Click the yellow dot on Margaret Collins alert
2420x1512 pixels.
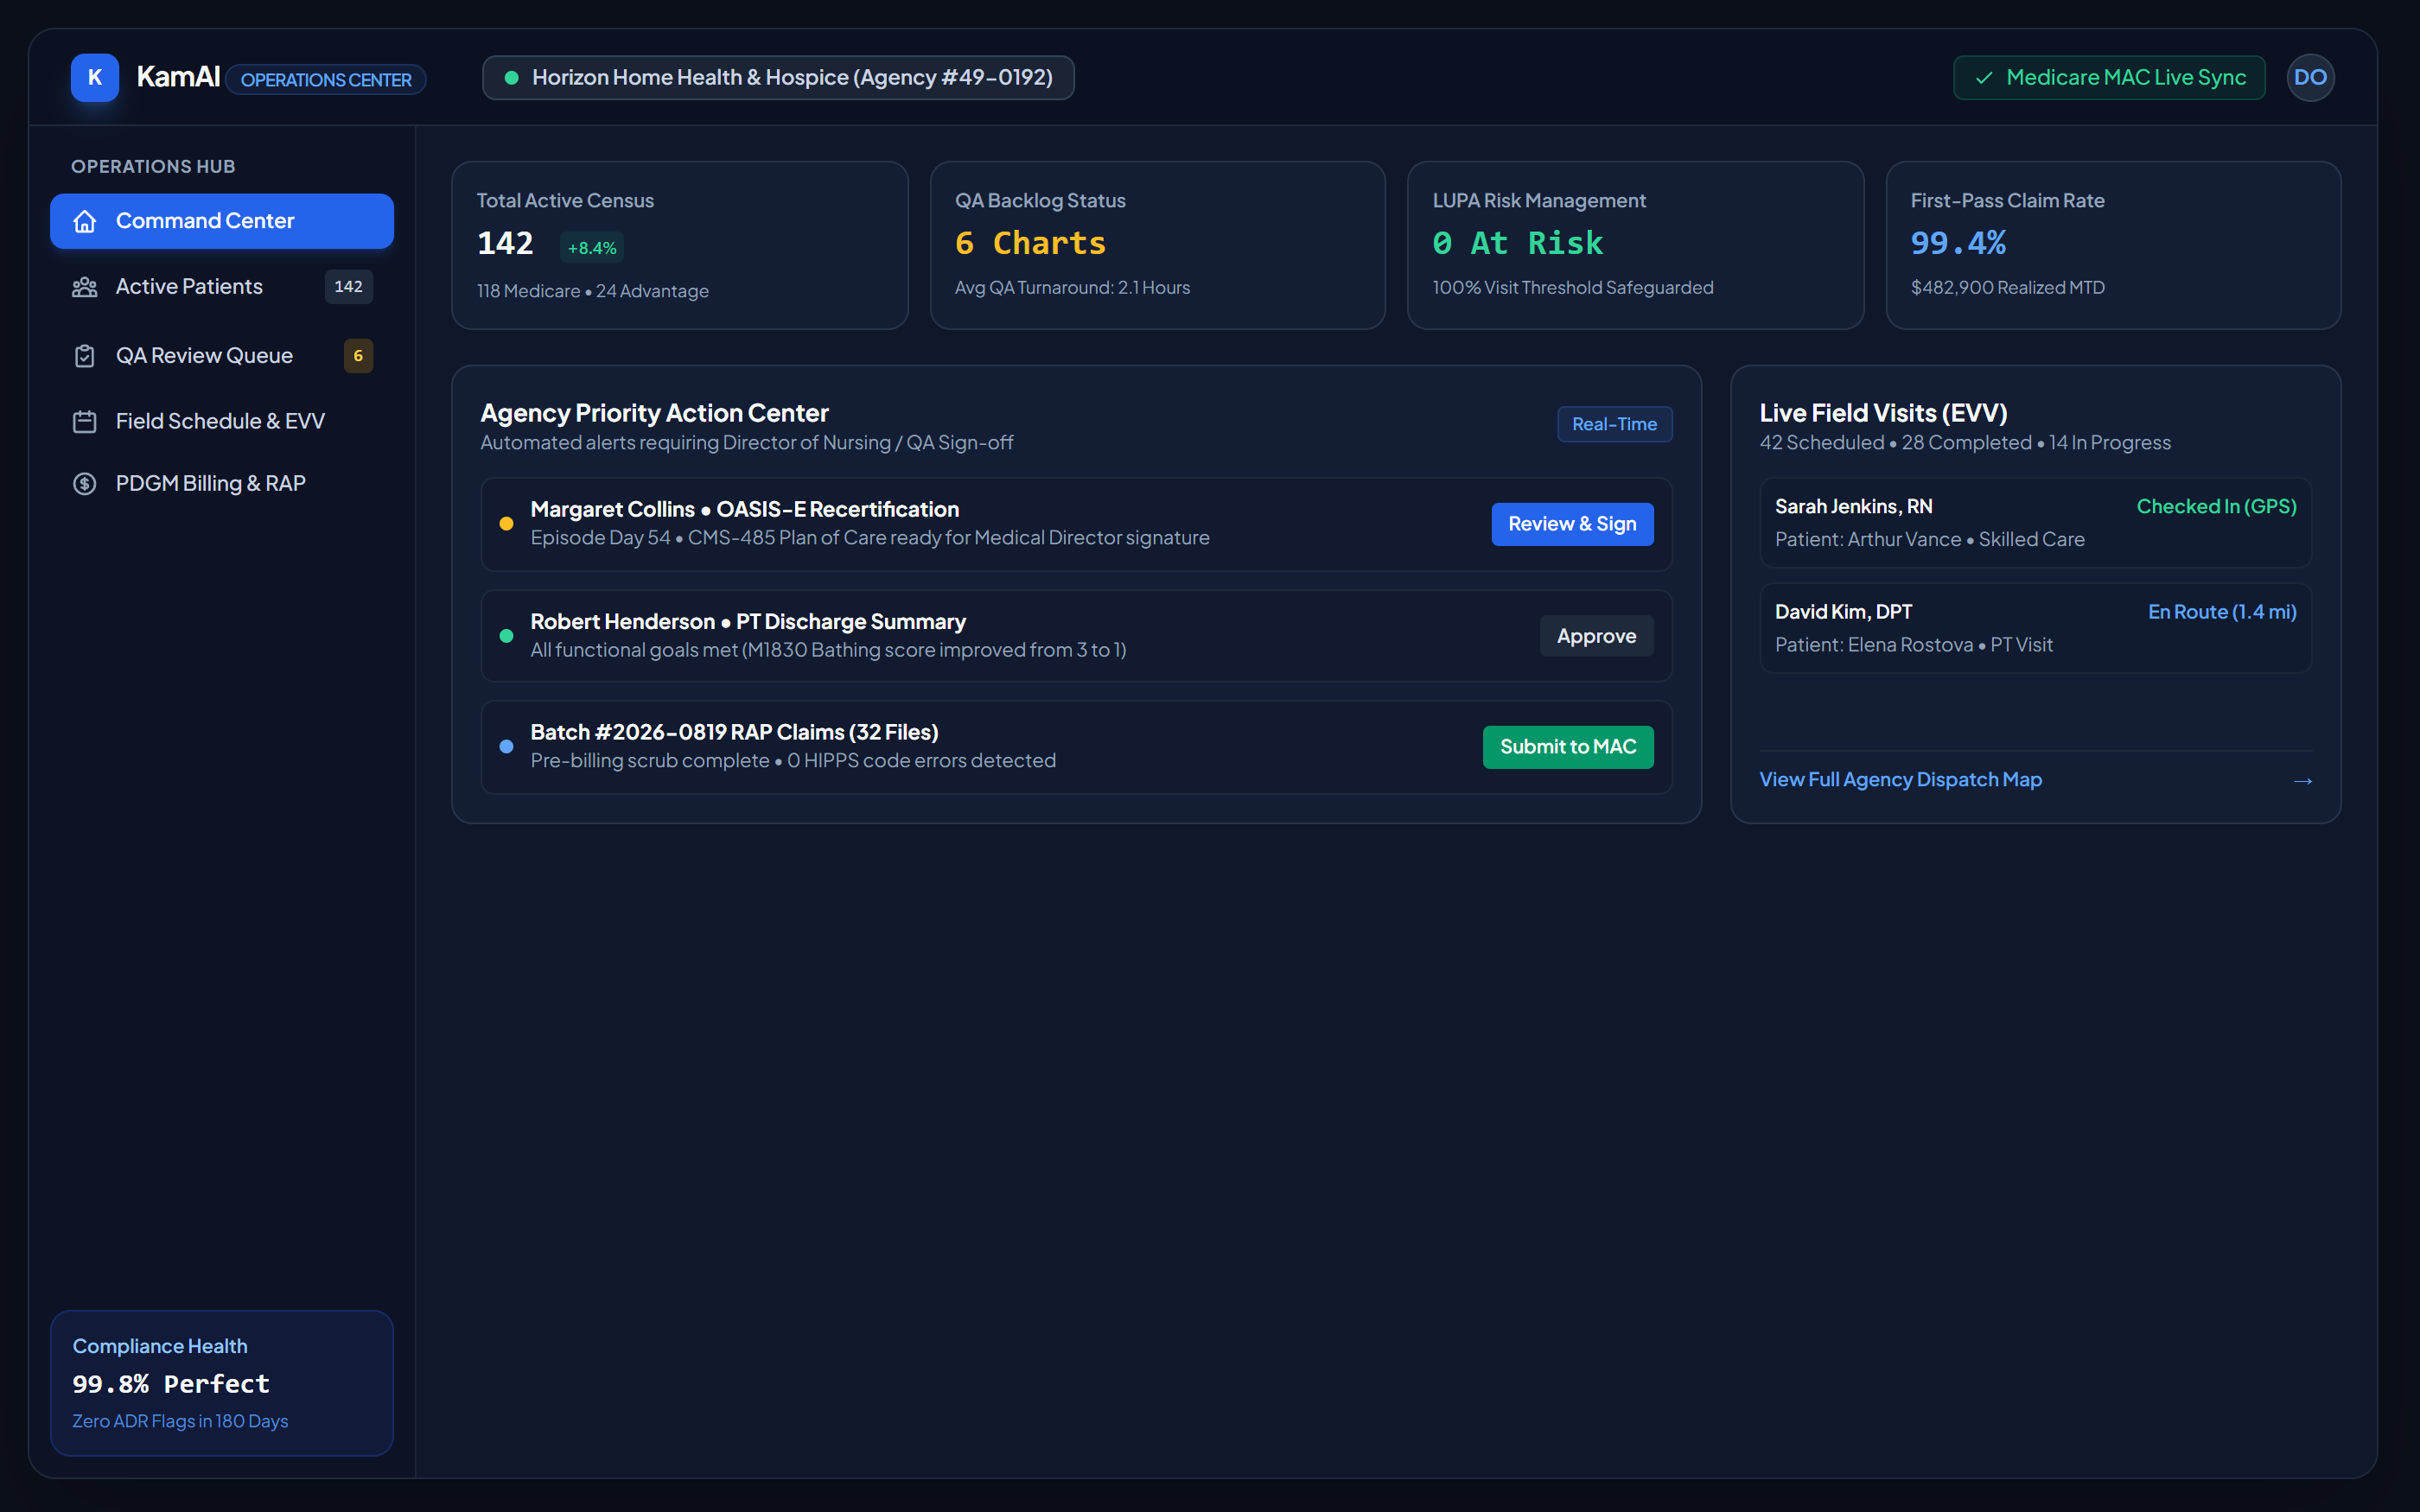pyautogui.click(x=506, y=524)
